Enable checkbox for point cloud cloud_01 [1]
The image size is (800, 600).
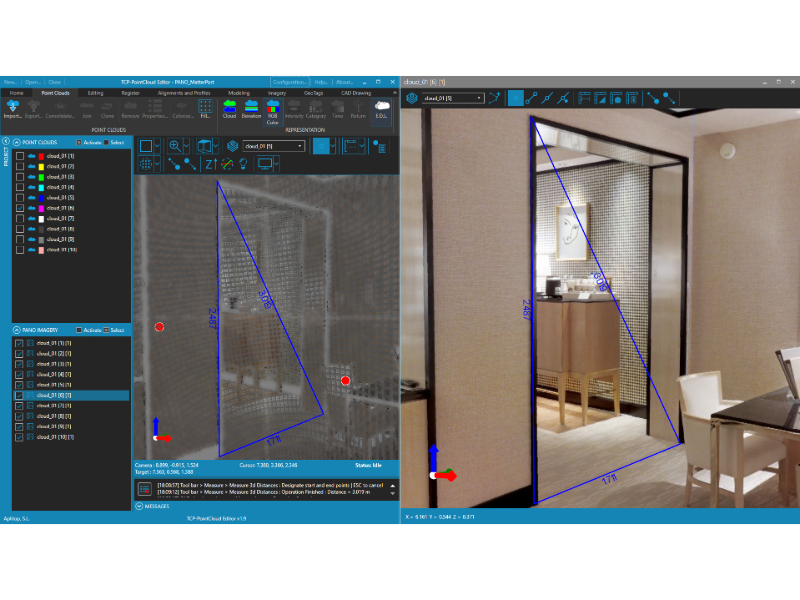(x=19, y=156)
